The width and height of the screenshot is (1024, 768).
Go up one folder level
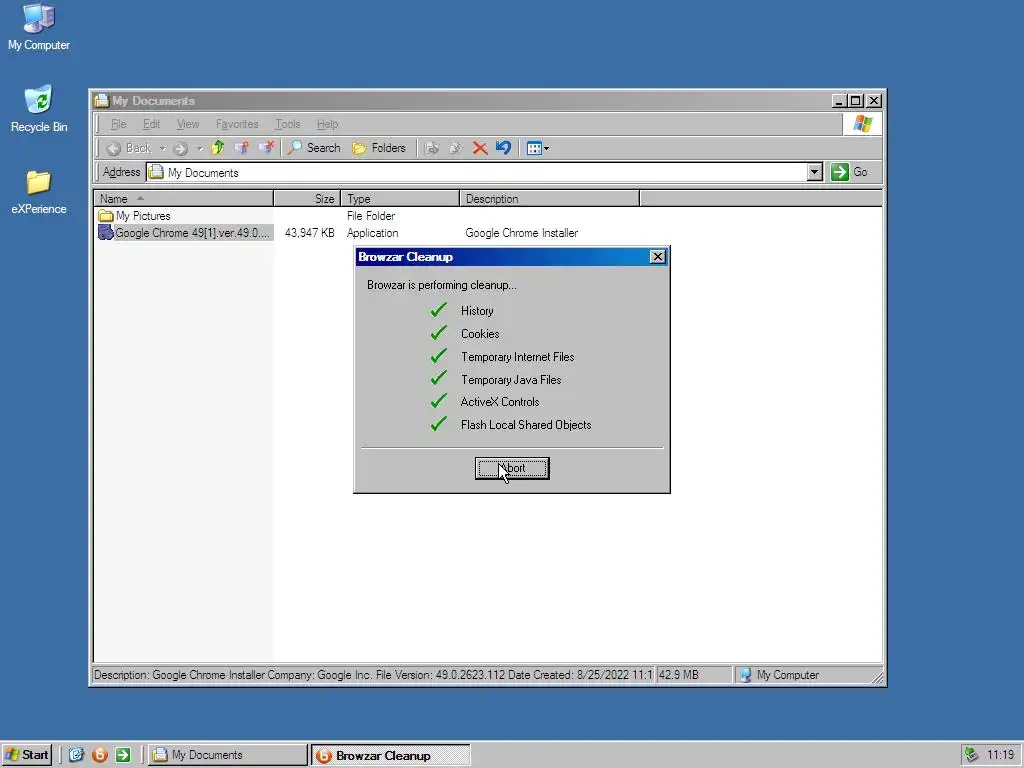(217, 148)
